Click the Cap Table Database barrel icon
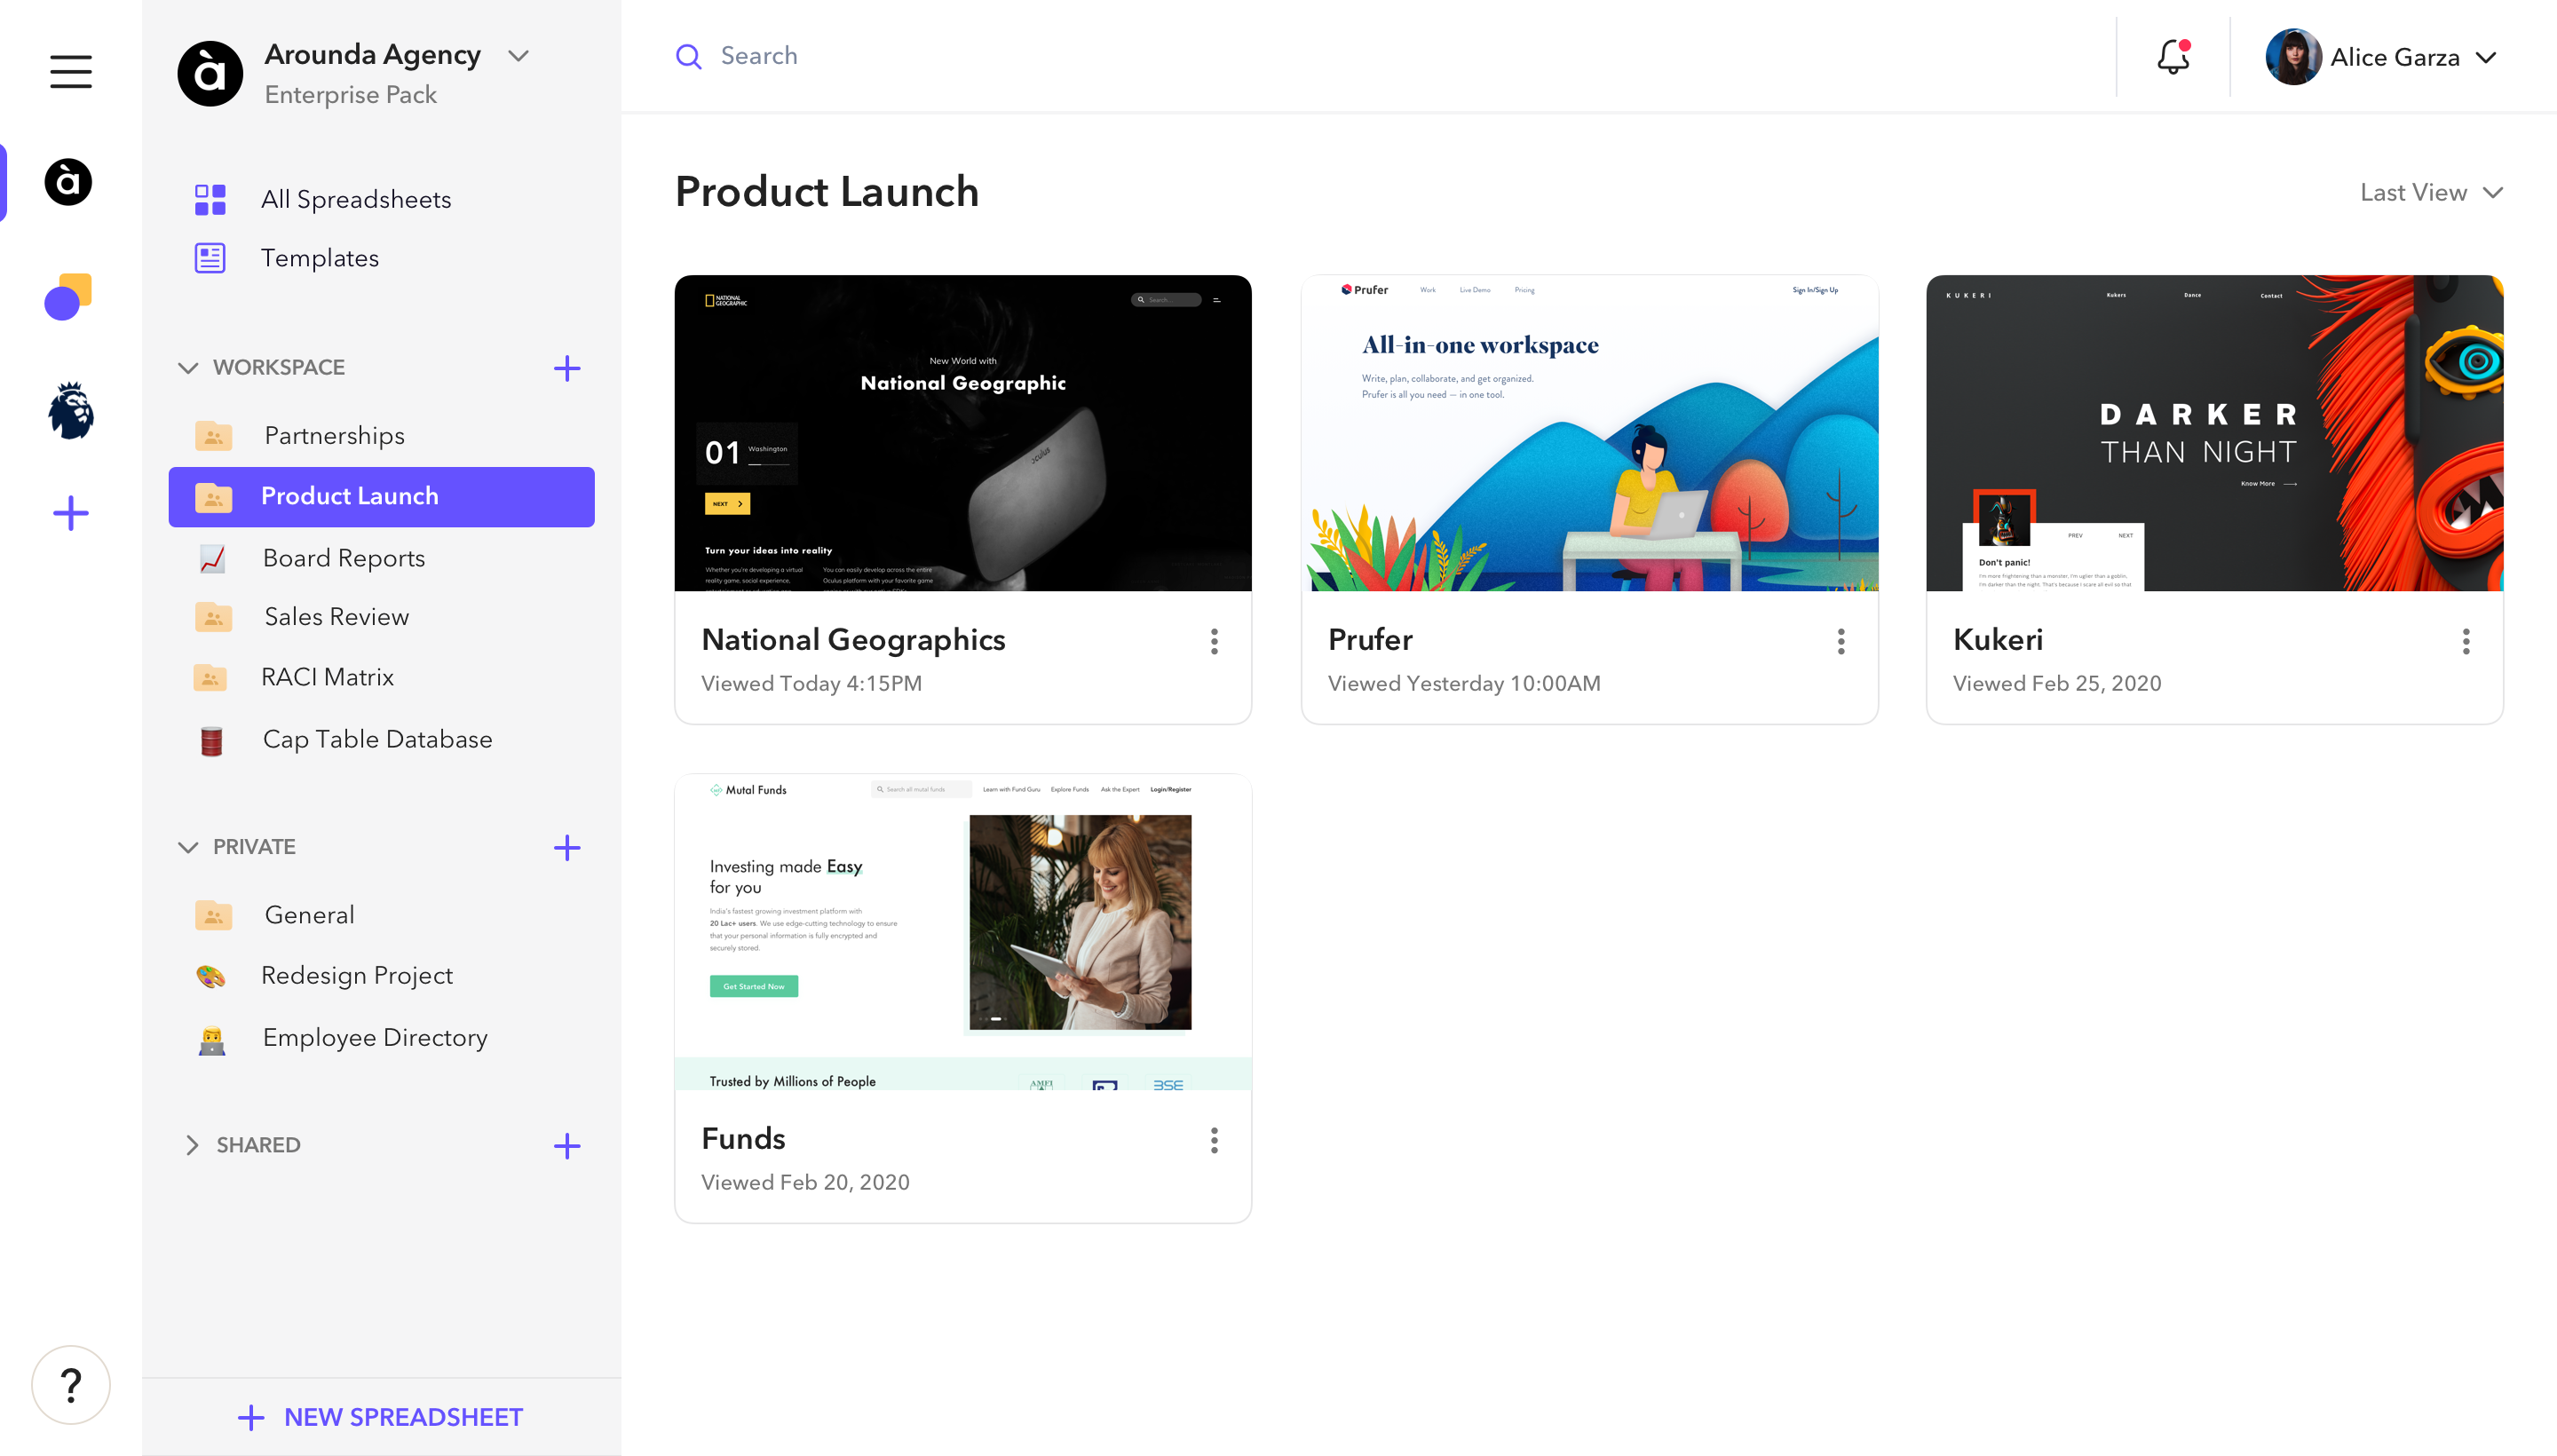Viewport: 2557px width, 1456px height. tap(211, 741)
